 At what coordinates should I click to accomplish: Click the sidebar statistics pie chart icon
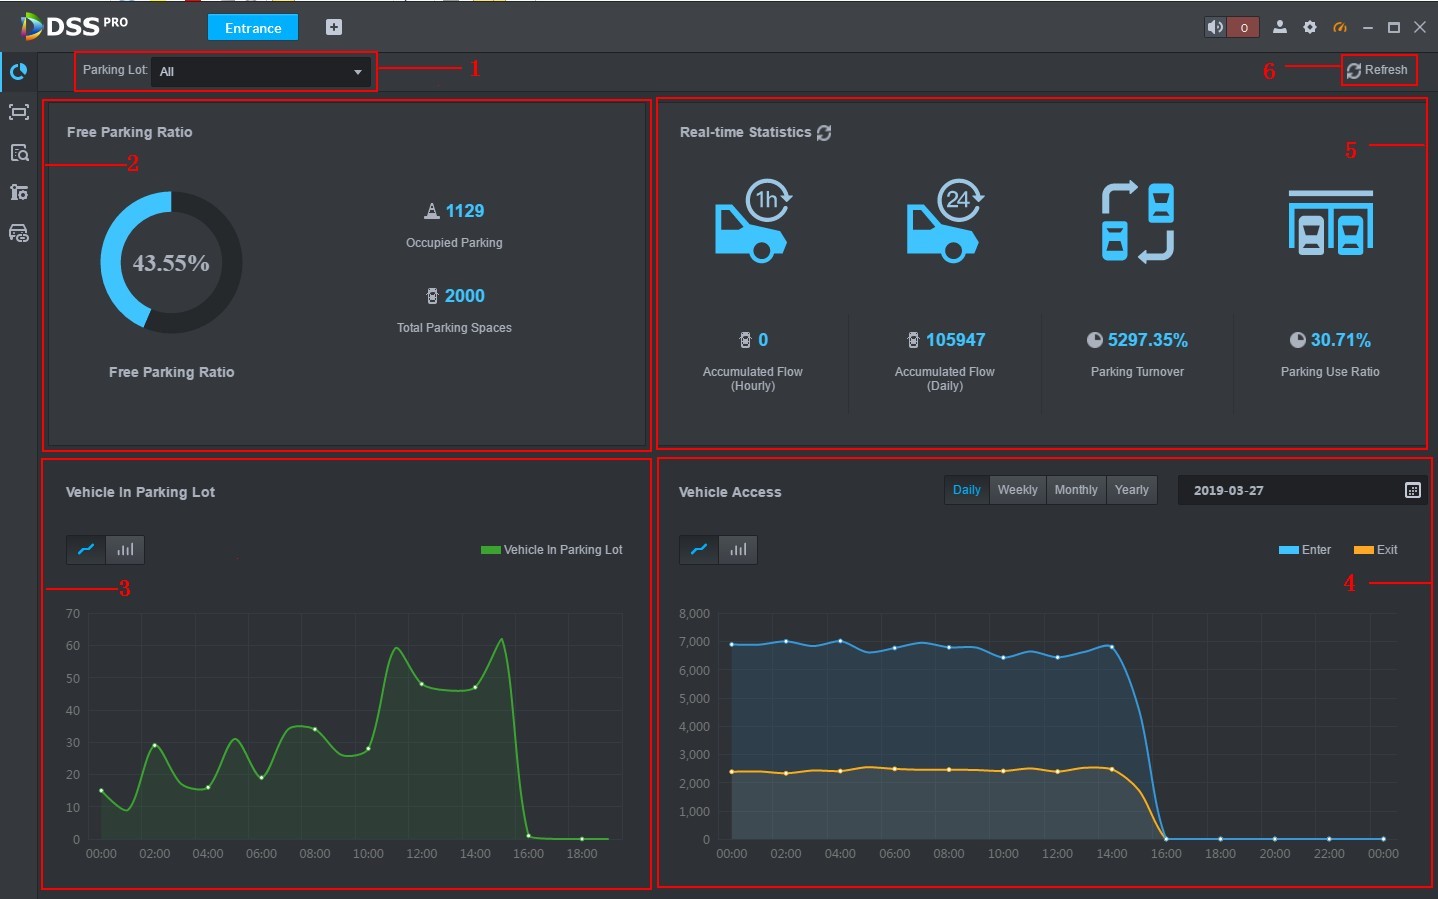18,72
